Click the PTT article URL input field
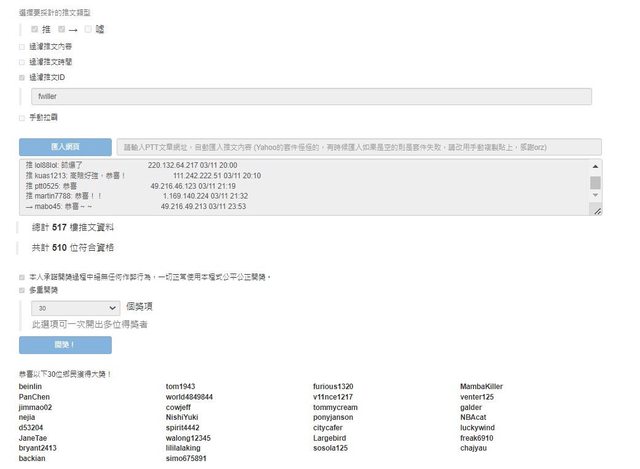Image resolution: width=640 pixels, height=469 pixels. click(358, 146)
